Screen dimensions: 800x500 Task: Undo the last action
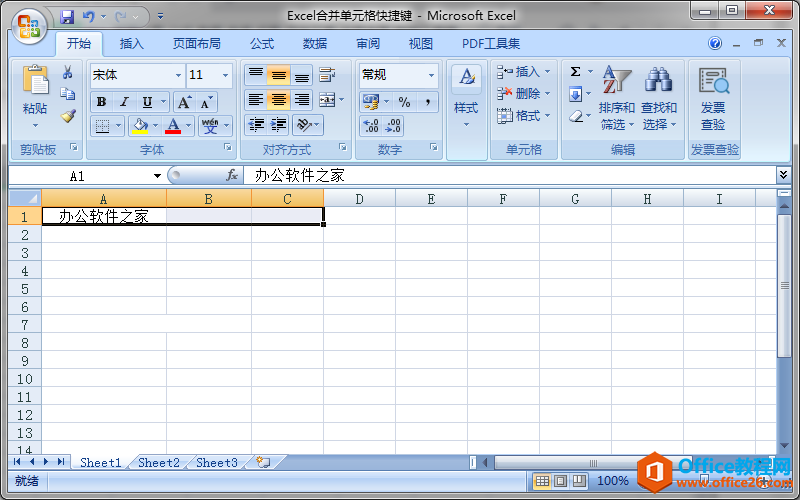(x=89, y=16)
